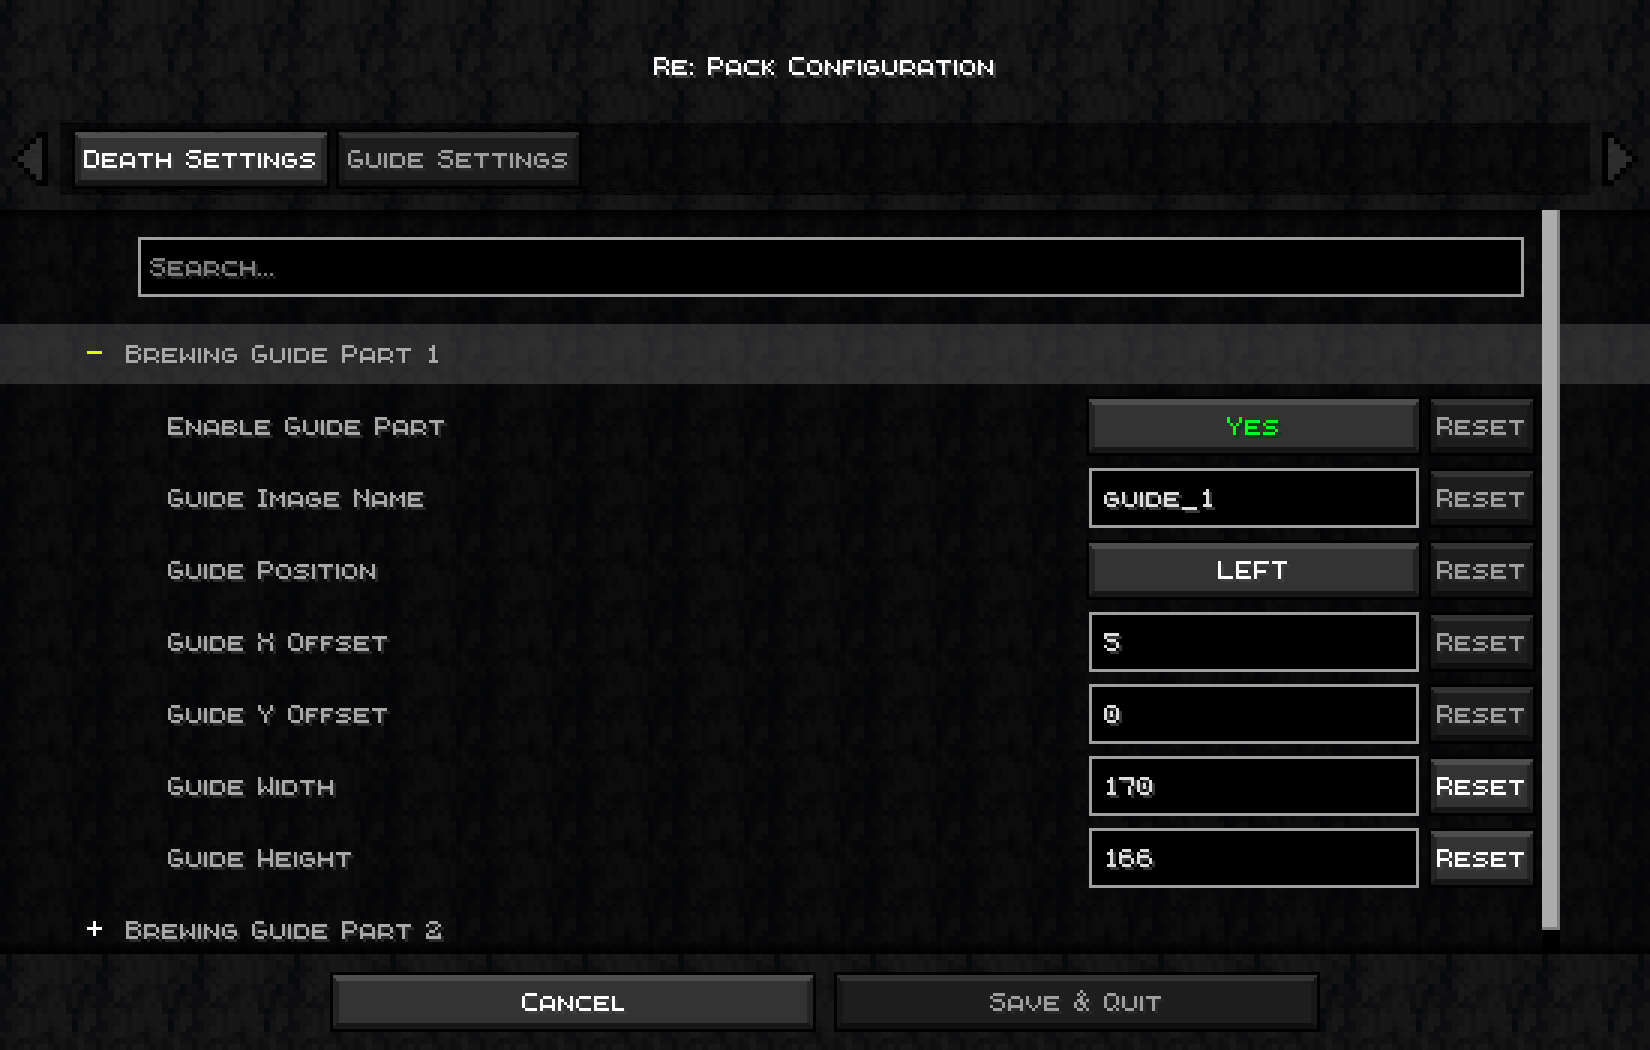
Task: Click the Cancel button
Action: click(x=573, y=1002)
